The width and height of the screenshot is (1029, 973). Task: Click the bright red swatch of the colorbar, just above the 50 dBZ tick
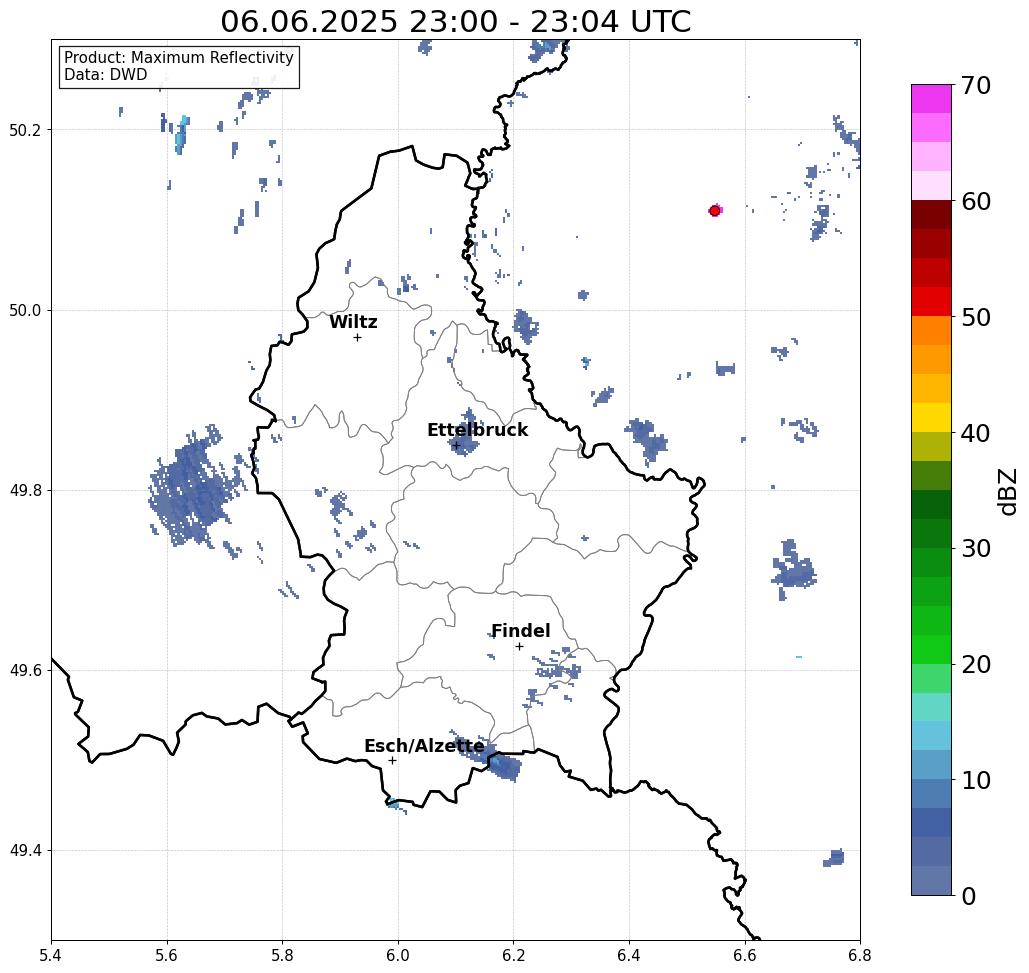[x=931, y=301]
